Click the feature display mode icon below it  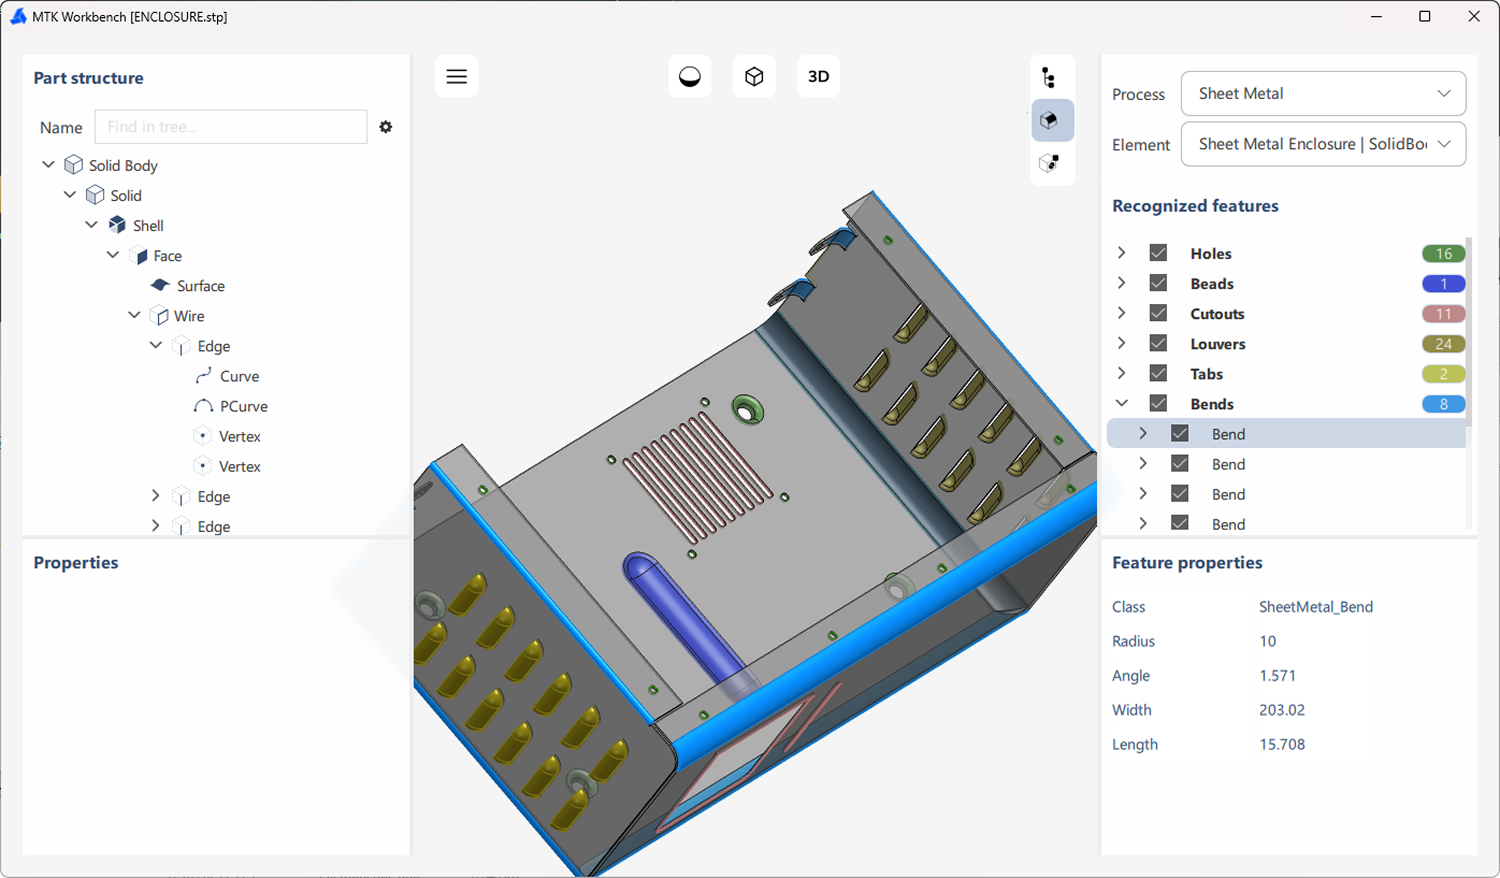click(x=1052, y=162)
